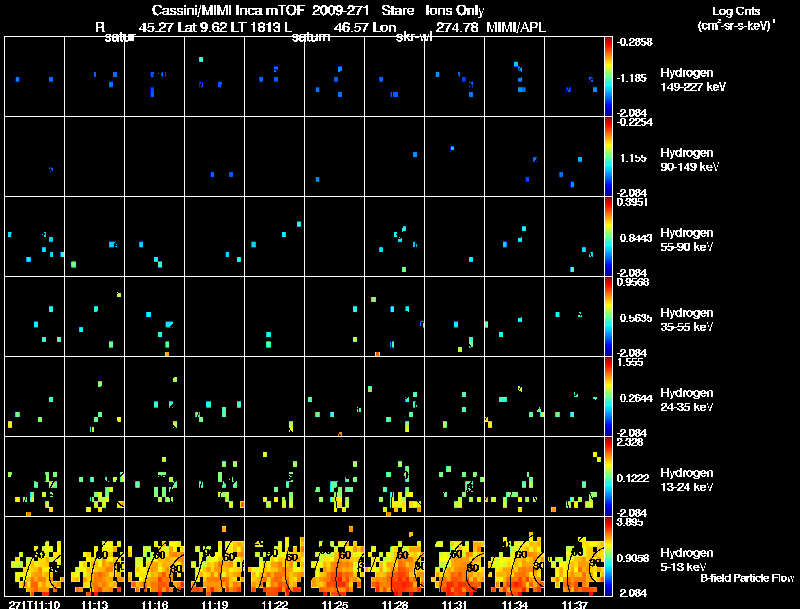Open the 5-13 keV panel at 11:28
The image size is (800, 609).
click(x=394, y=556)
